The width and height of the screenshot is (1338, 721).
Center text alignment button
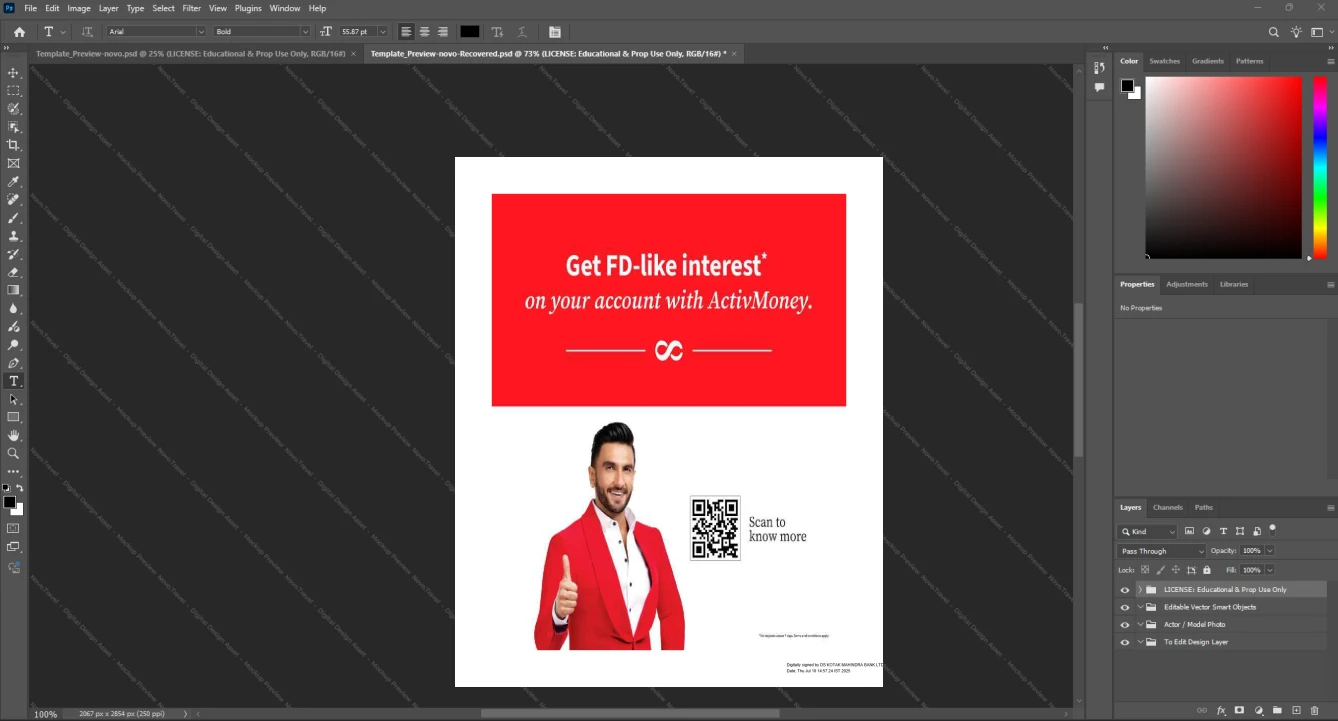point(424,32)
